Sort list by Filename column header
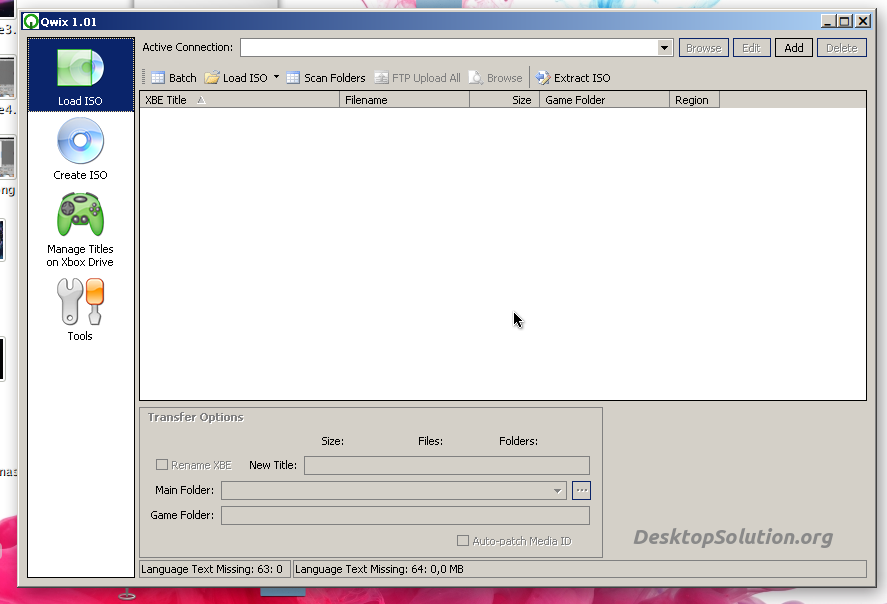 tap(404, 100)
